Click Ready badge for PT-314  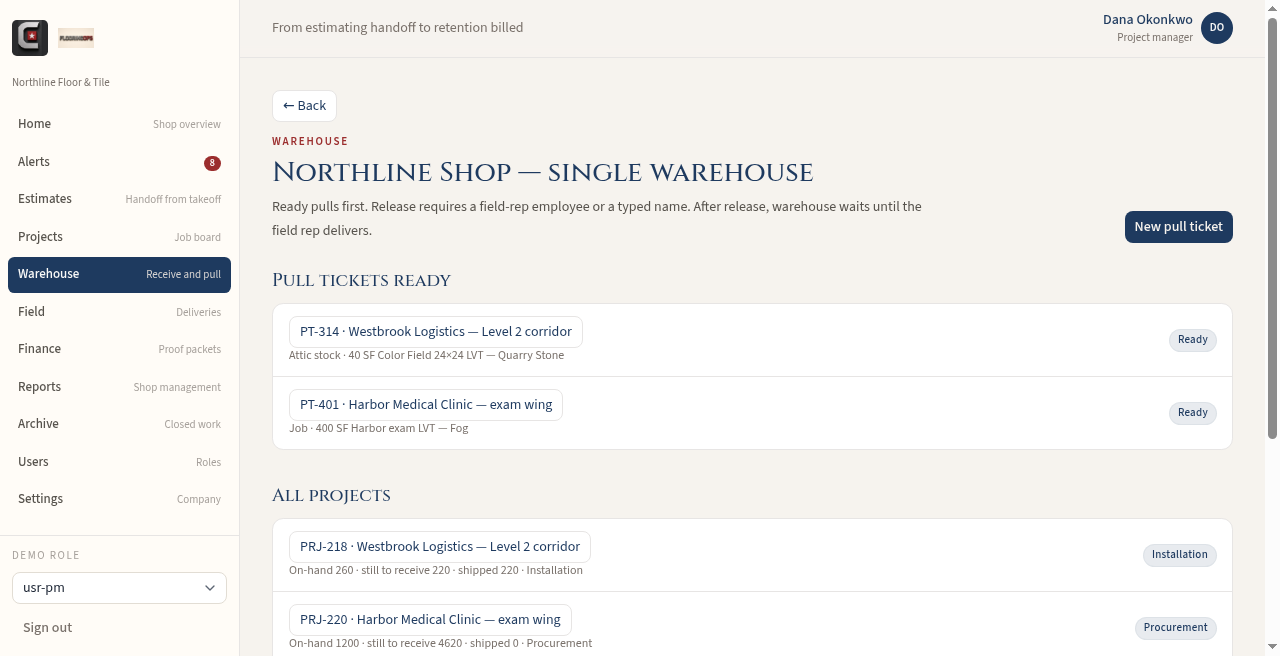pyautogui.click(x=1193, y=340)
